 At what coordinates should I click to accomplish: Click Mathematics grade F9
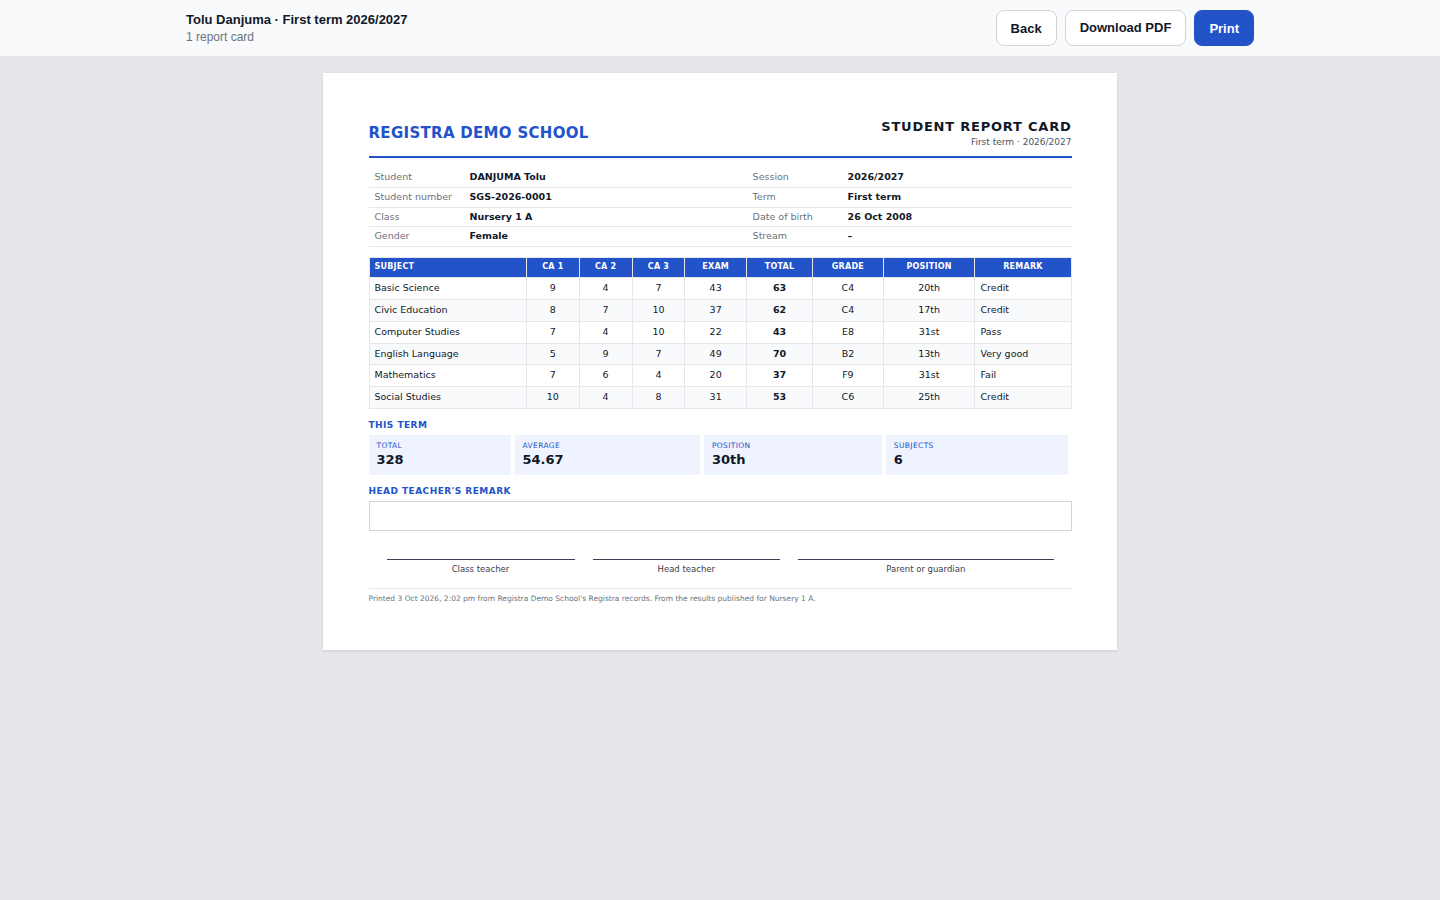[x=848, y=375]
